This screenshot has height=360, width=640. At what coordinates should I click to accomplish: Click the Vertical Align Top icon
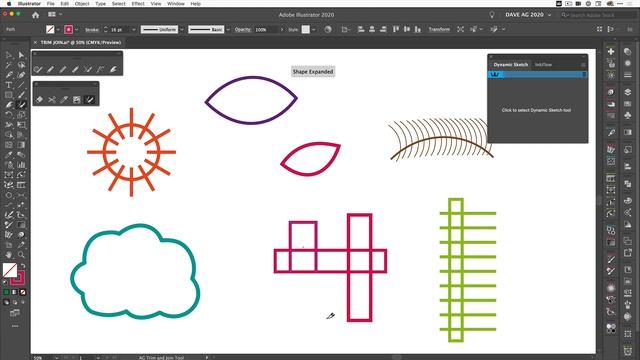click(x=396, y=29)
